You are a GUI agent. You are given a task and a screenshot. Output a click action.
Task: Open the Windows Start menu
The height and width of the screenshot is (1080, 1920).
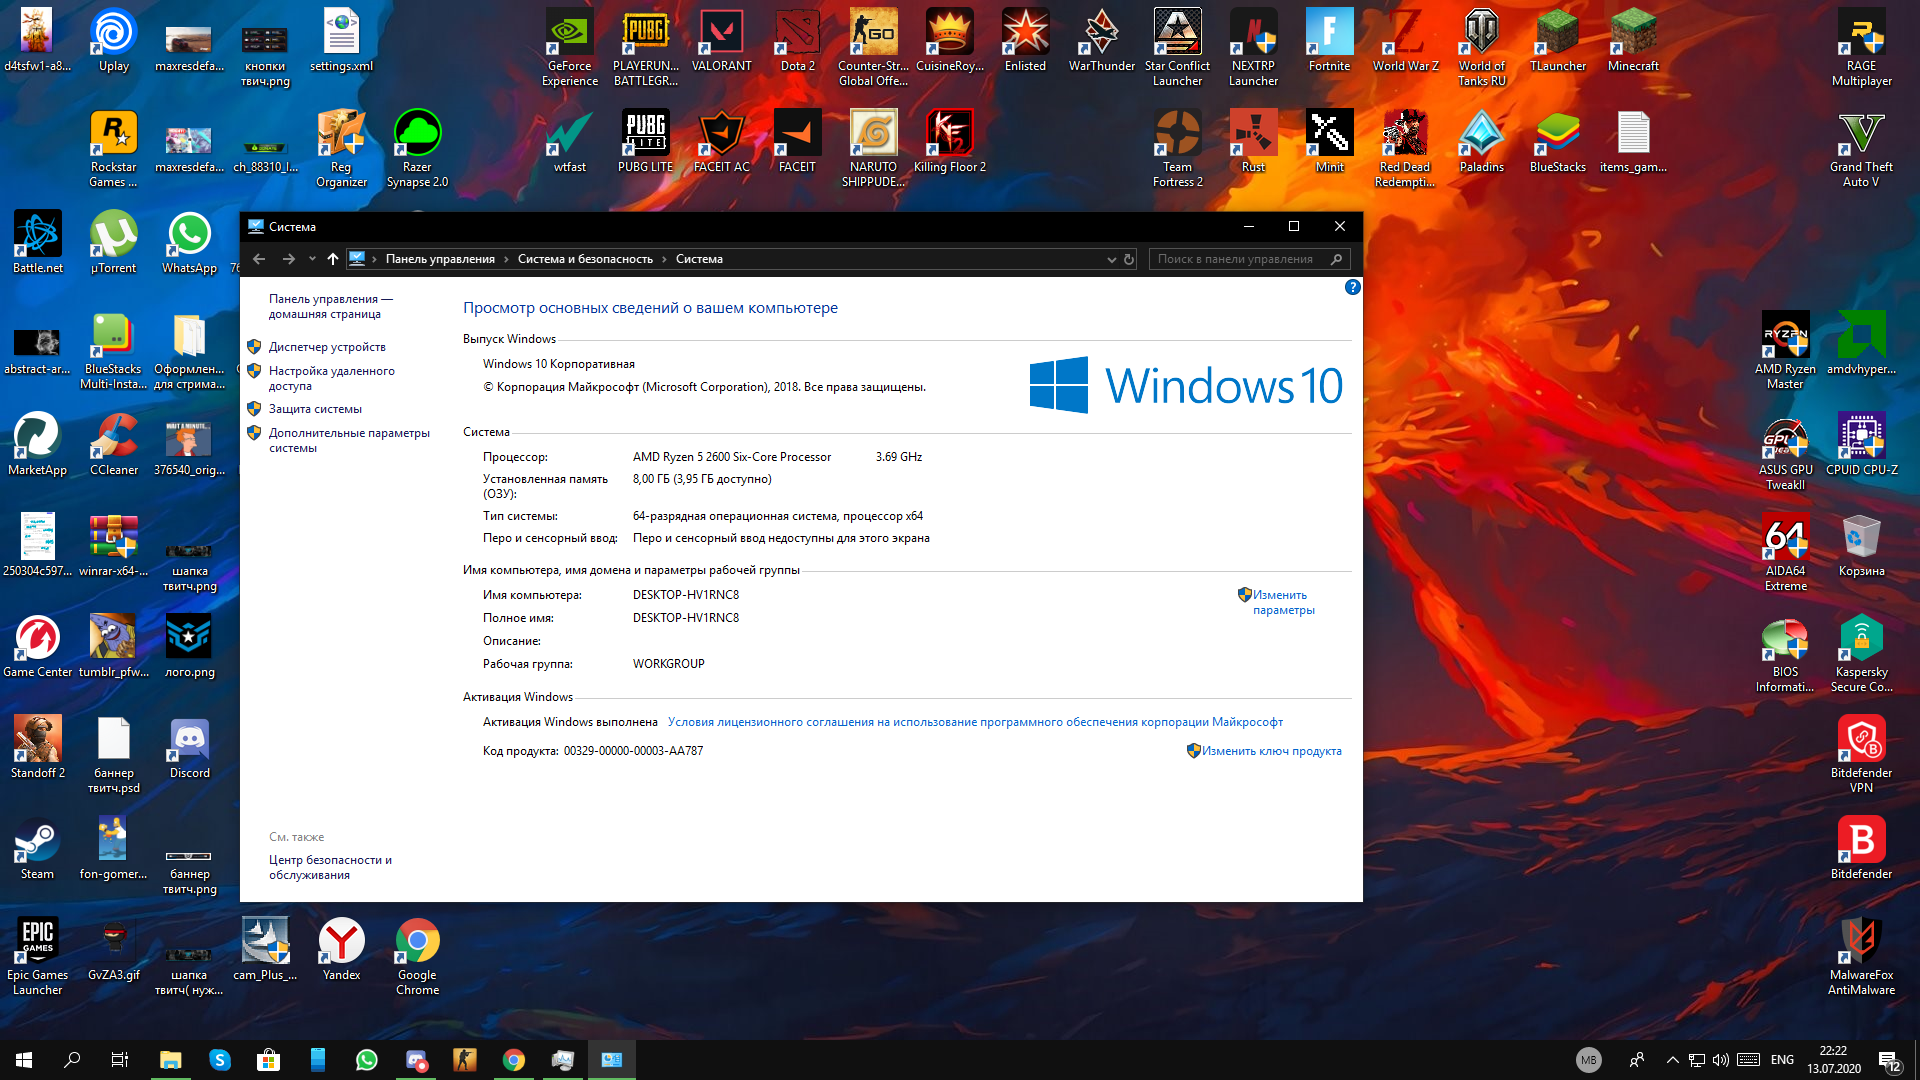pyautogui.click(x=24, y=1060)
